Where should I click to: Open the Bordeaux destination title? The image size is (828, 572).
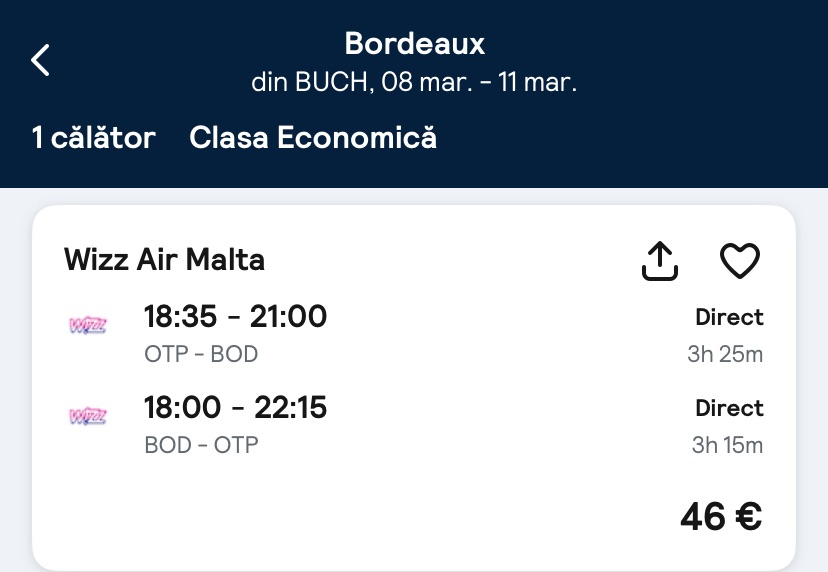pos(414,43)
